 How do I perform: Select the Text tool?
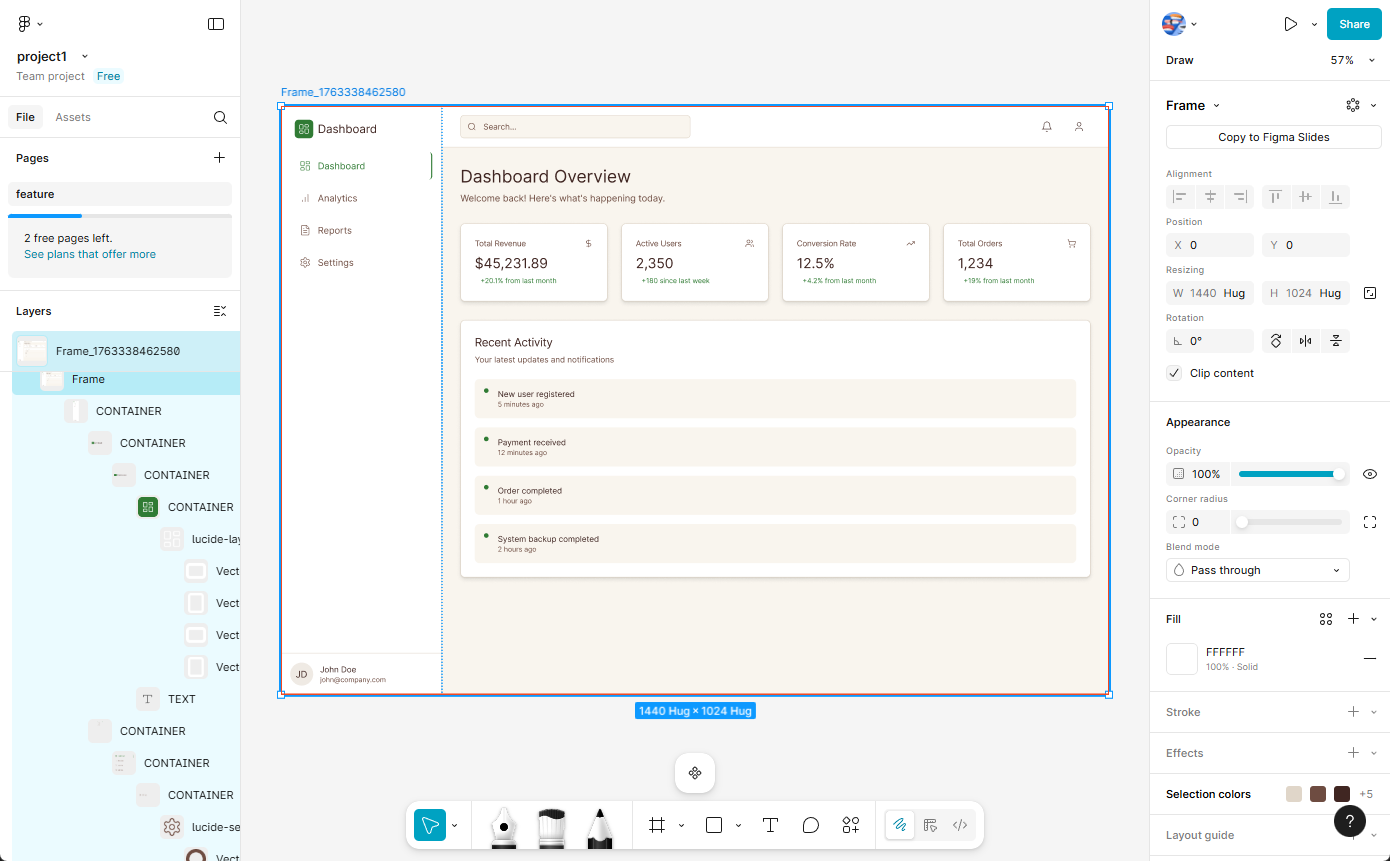pyautogui.click(x=770, y=825)
